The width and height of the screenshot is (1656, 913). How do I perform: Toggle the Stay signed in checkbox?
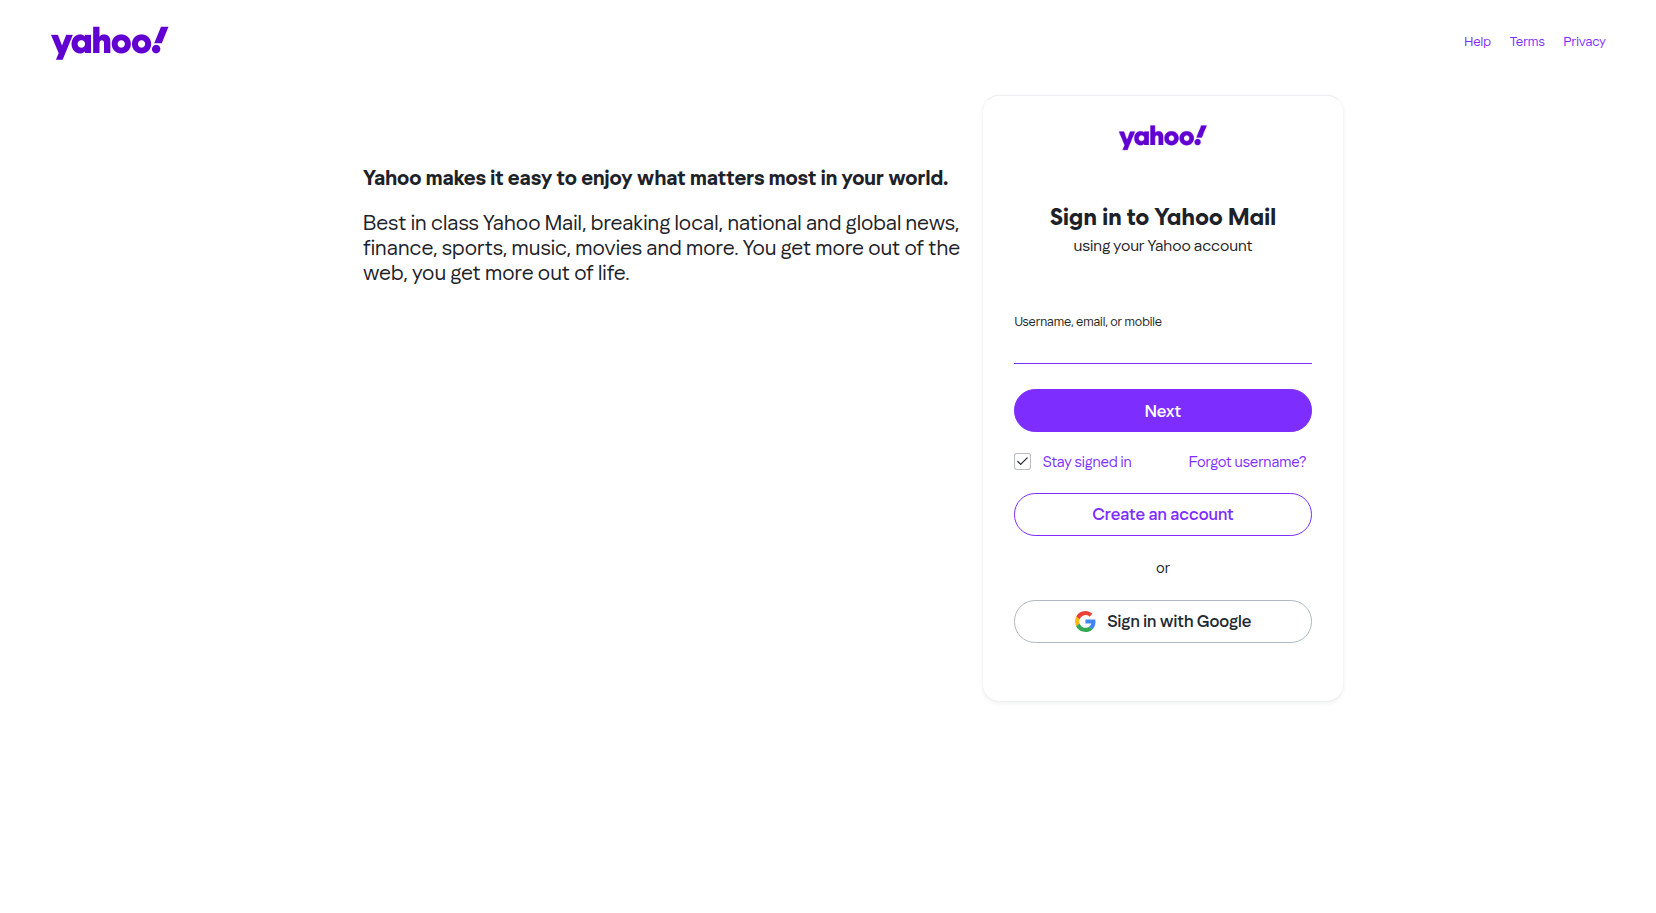(1022, 462)
